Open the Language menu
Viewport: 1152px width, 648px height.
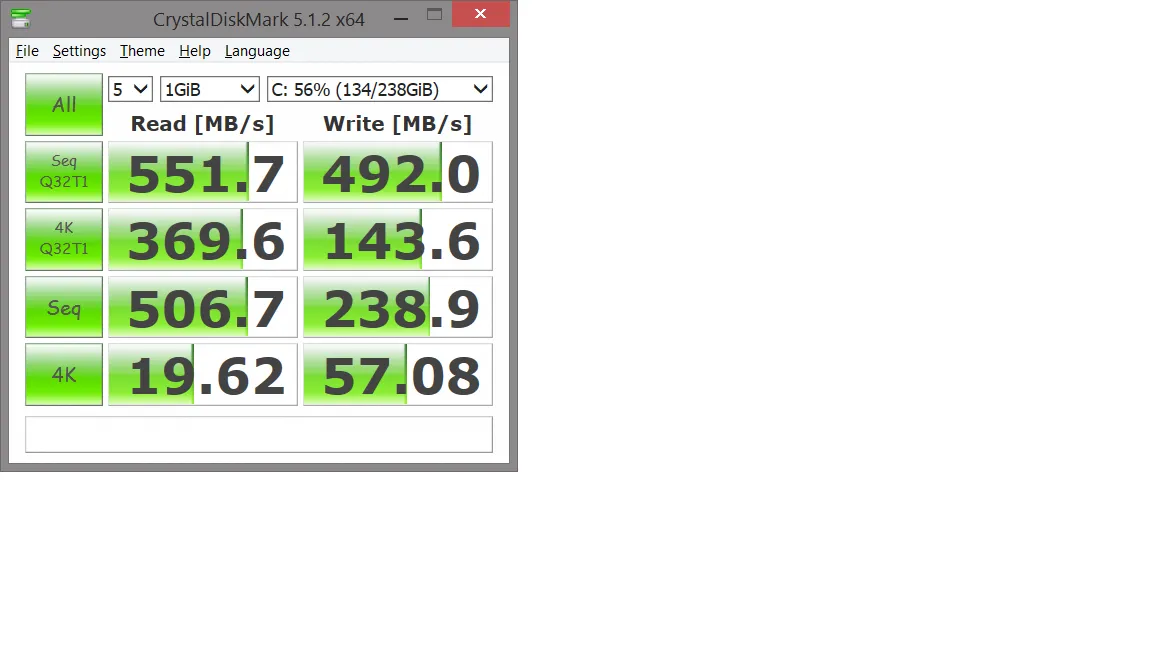click(257, 51)
